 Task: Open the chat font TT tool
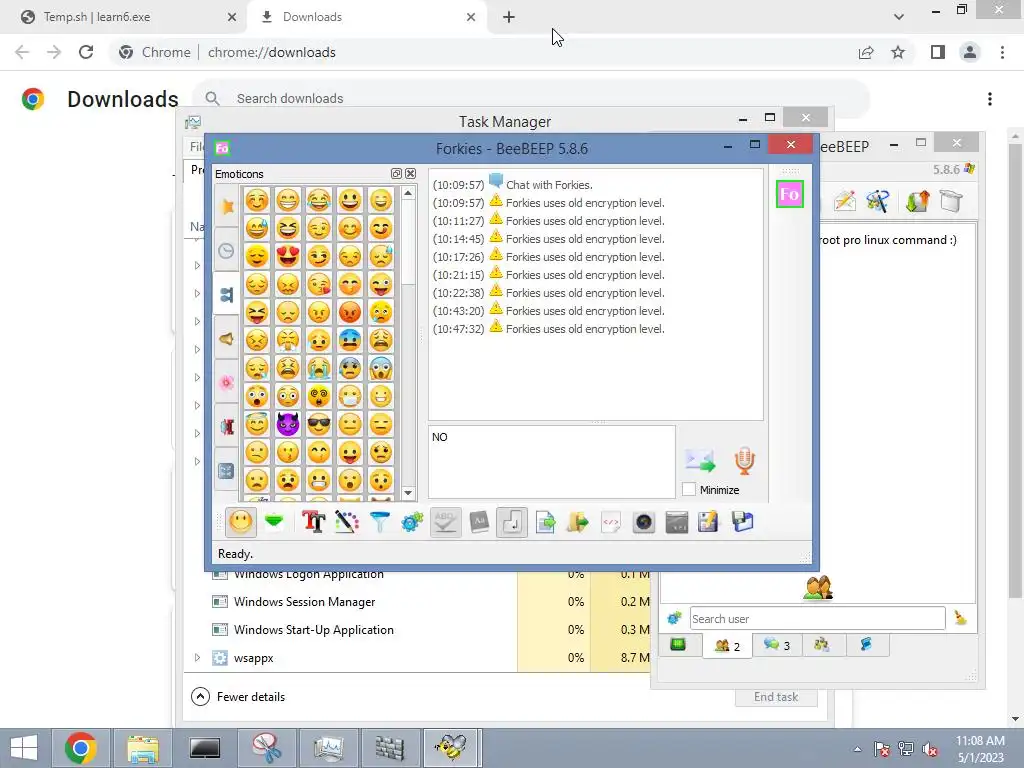313,522
